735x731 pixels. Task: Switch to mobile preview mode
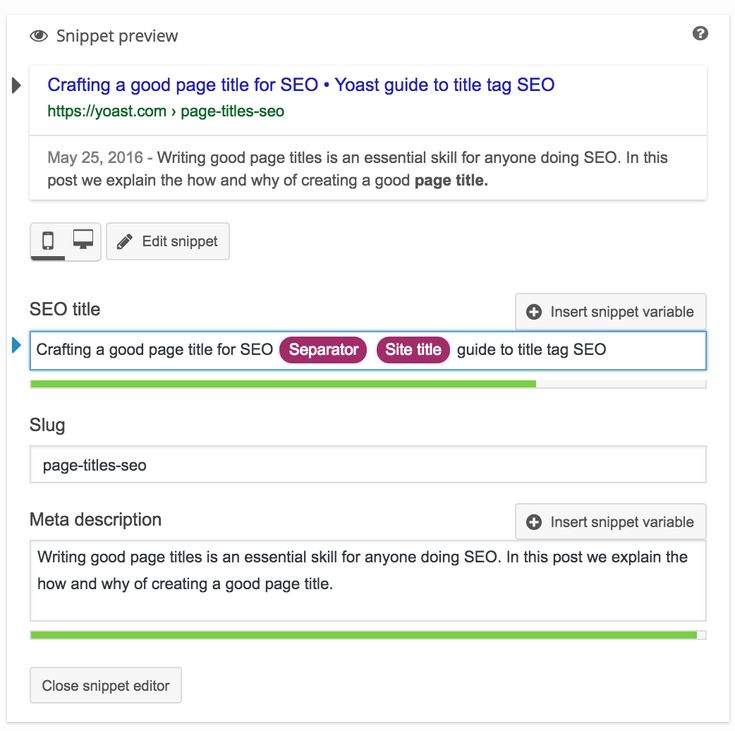click(x=48, y=241)
